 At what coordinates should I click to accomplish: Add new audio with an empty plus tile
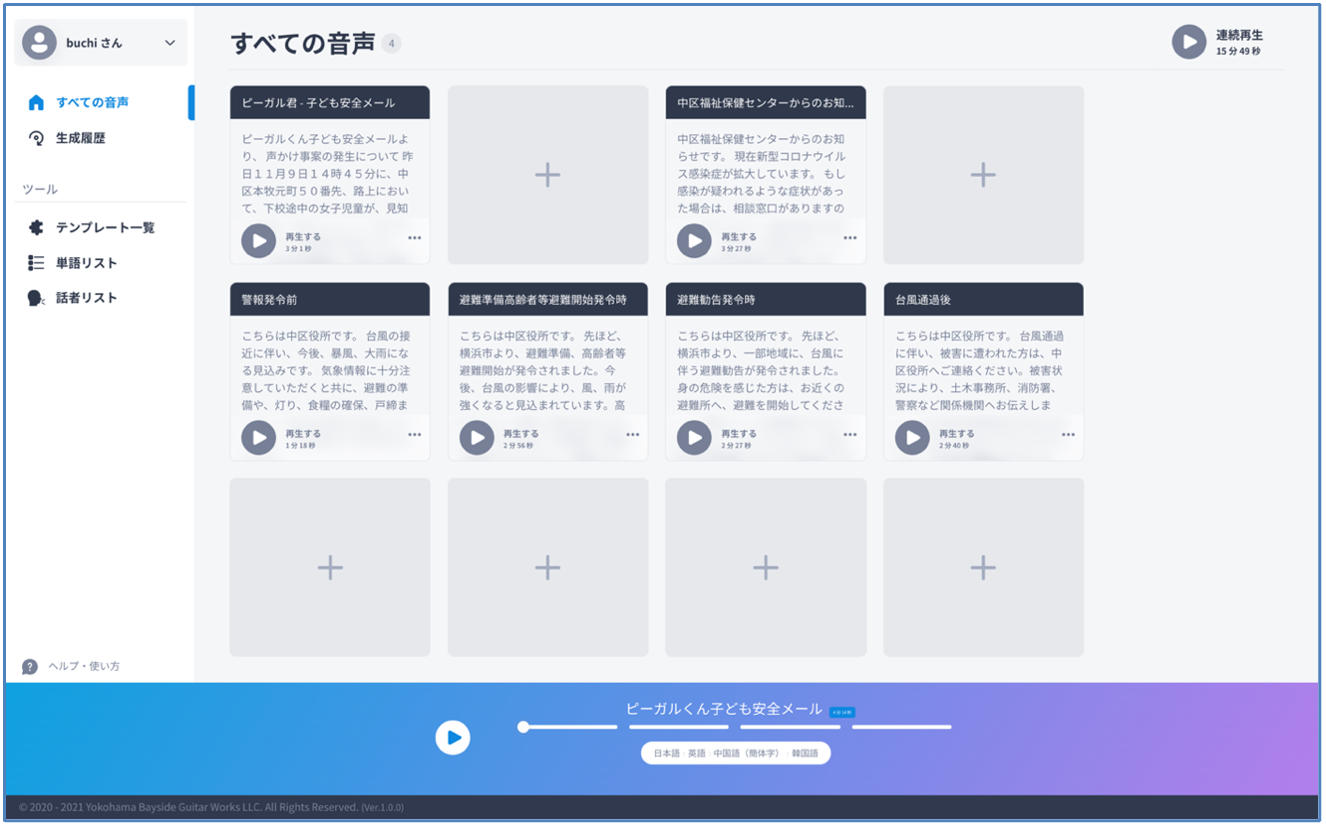pos(547,174)
